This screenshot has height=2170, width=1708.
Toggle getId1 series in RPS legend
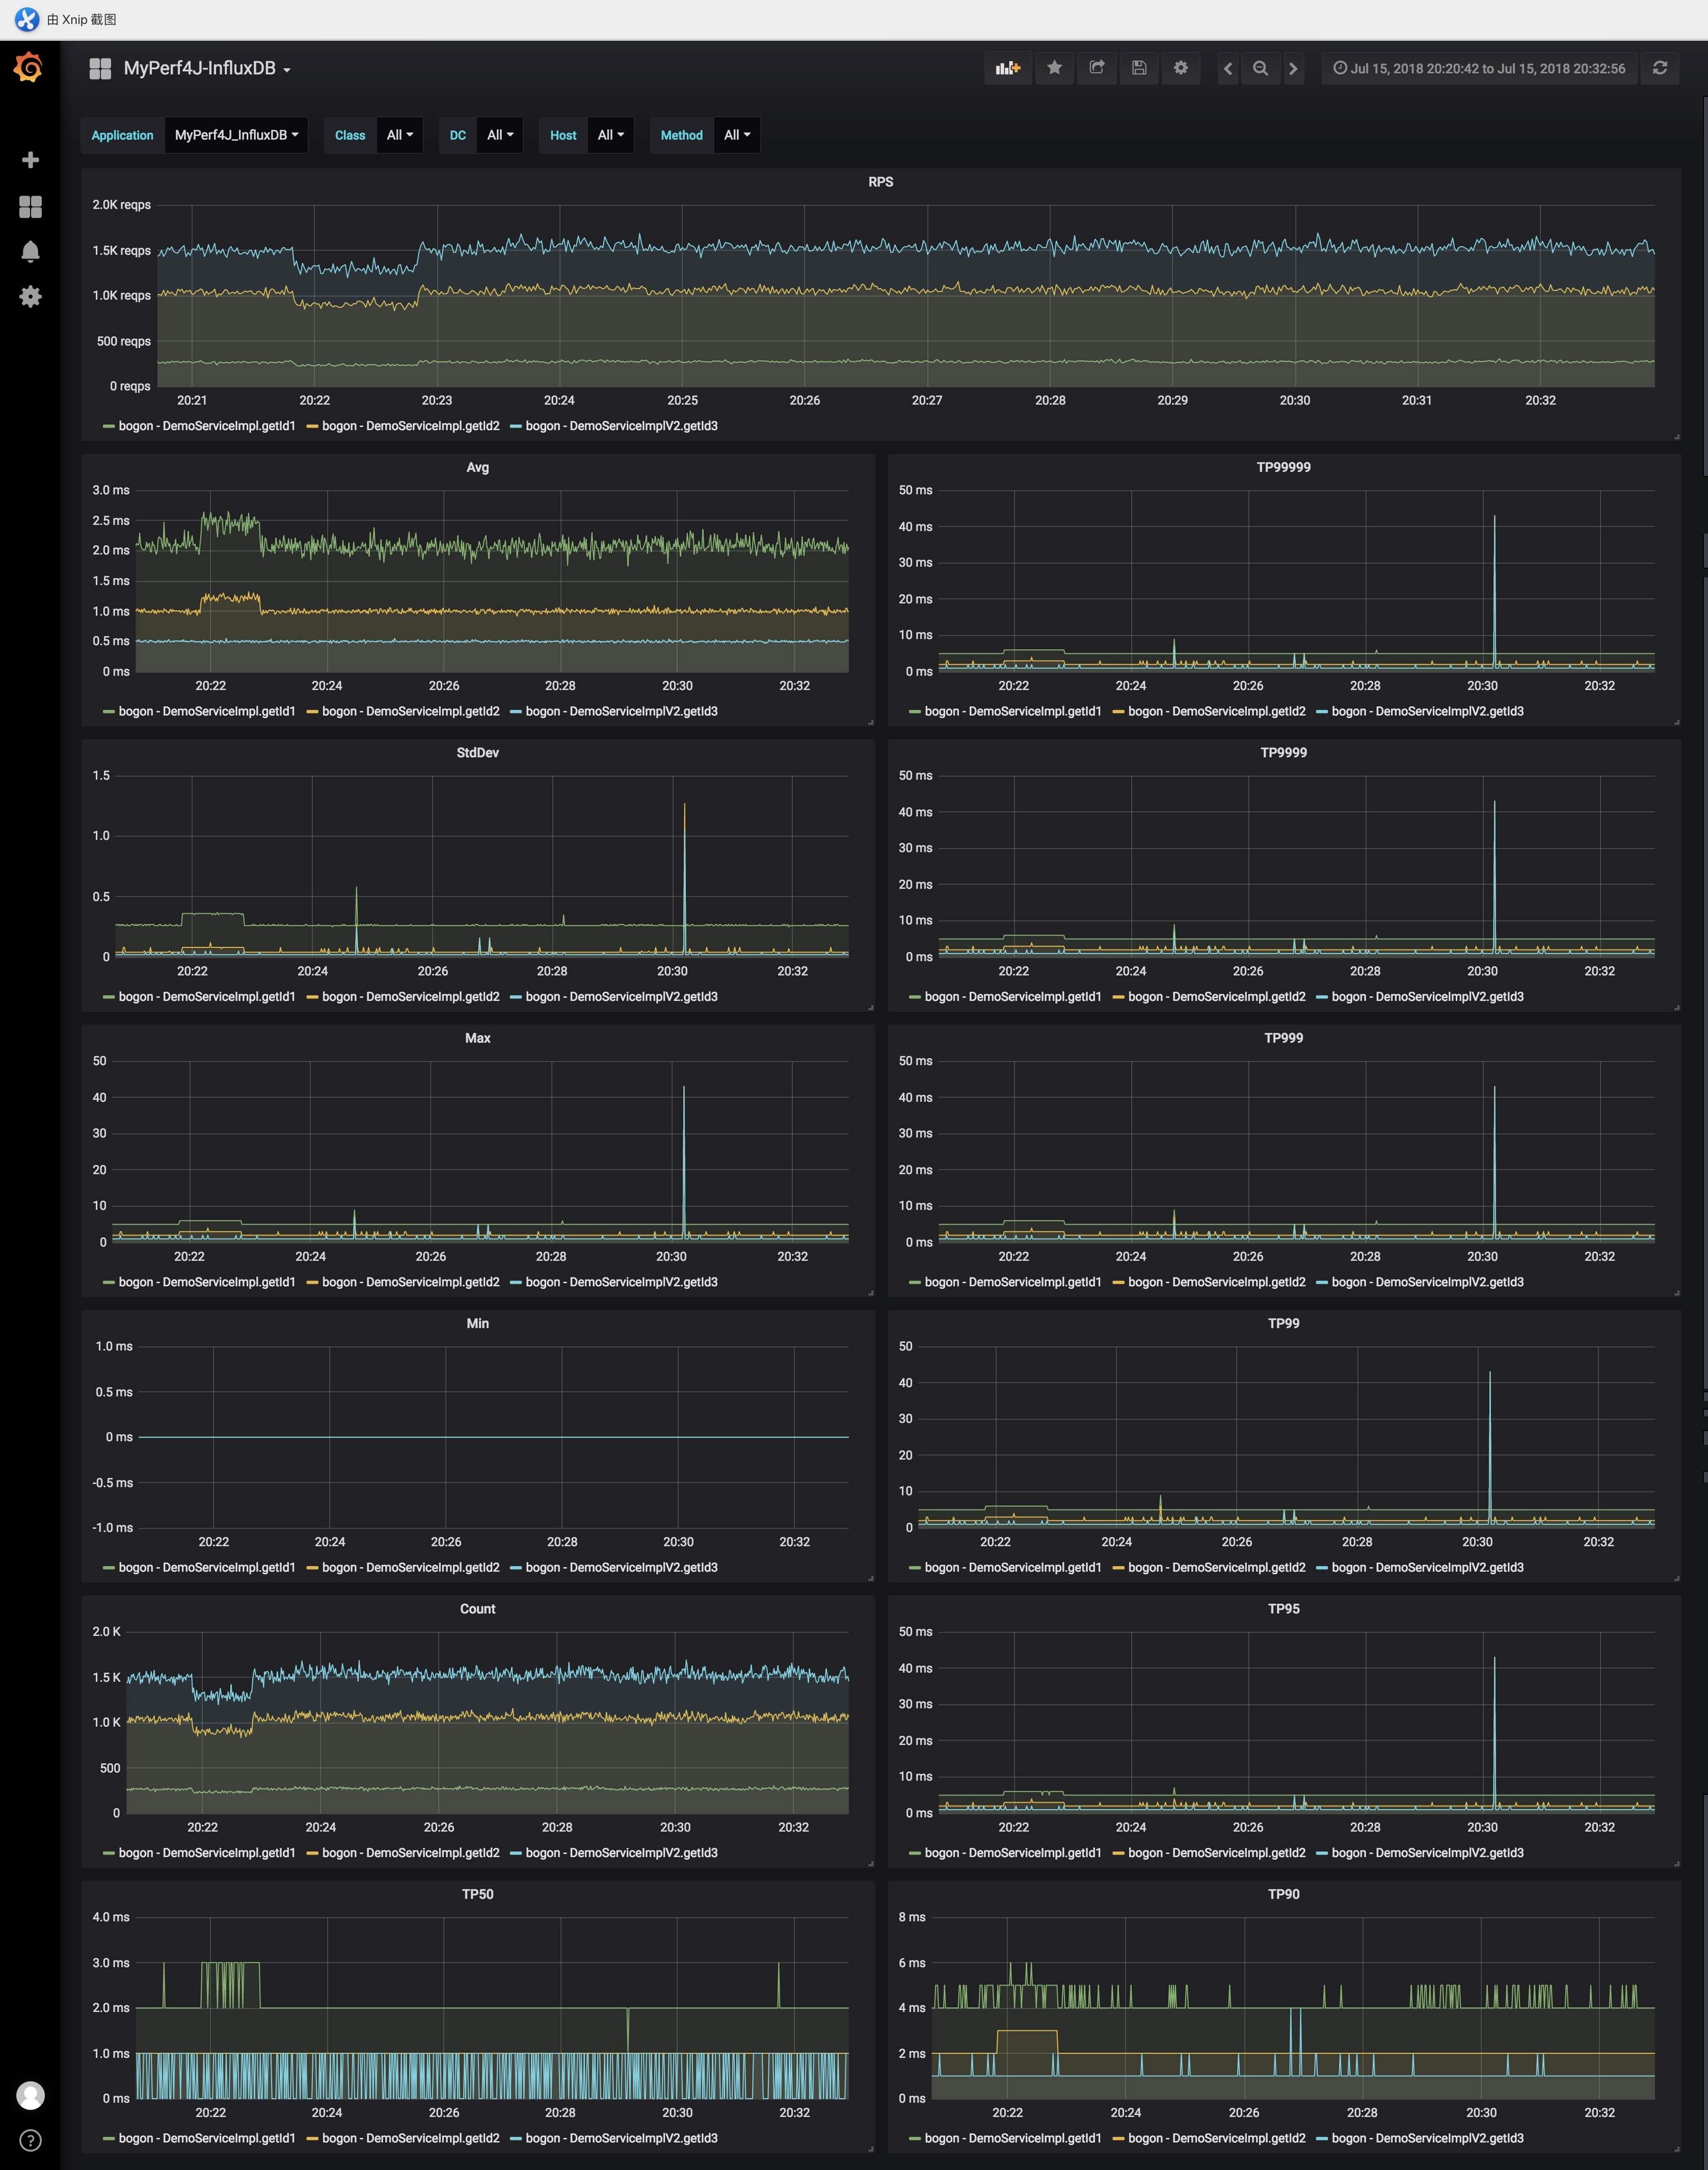click(206, 426)
